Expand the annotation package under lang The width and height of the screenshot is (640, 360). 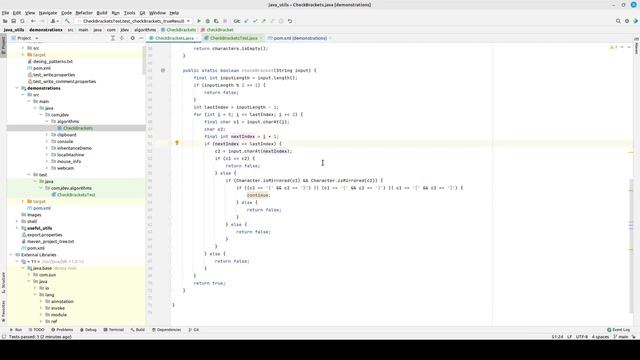coord(41,301)
